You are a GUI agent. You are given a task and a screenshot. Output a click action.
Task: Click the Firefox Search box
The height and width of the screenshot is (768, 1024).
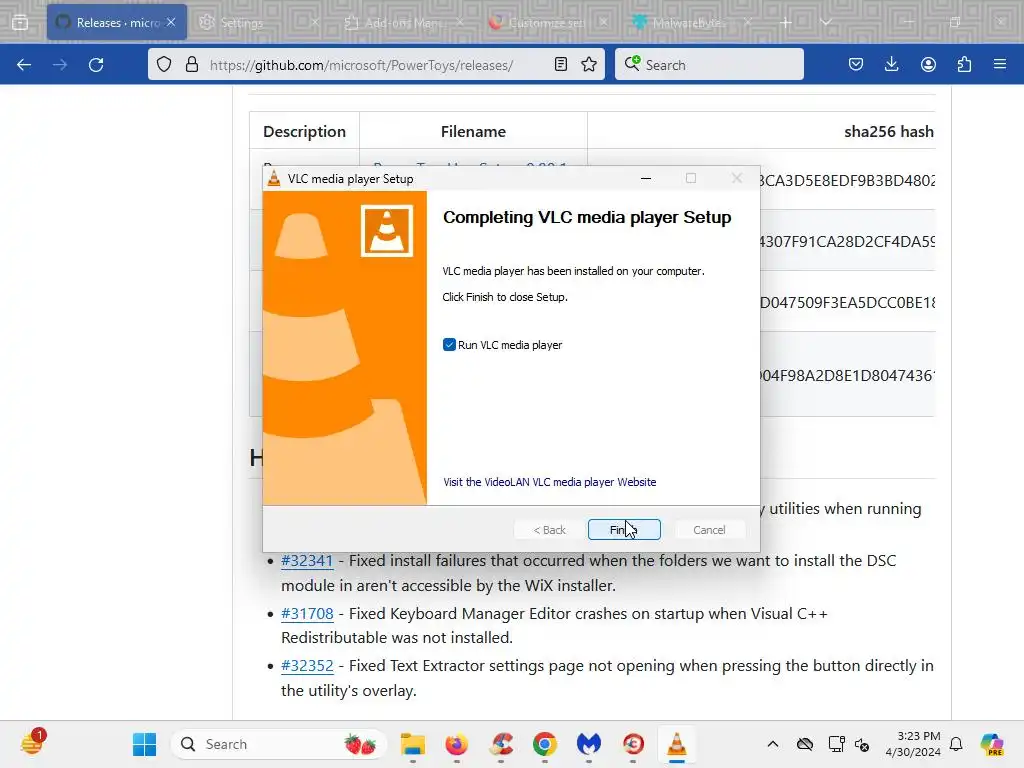click(709, 65)
